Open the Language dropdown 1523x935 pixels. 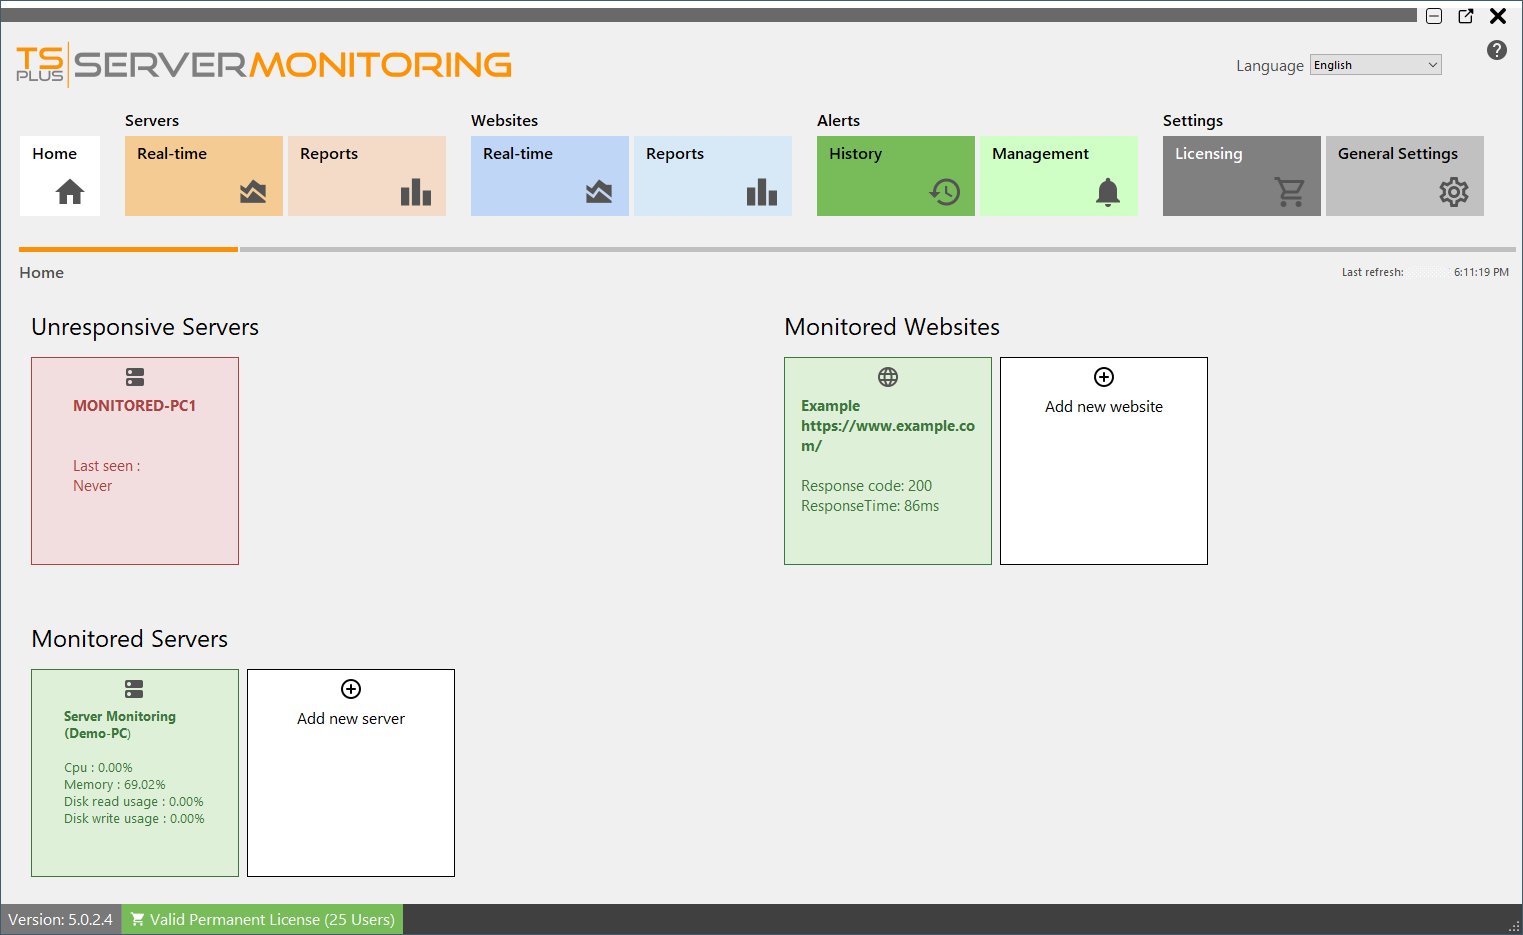[x=1375, y=64]
